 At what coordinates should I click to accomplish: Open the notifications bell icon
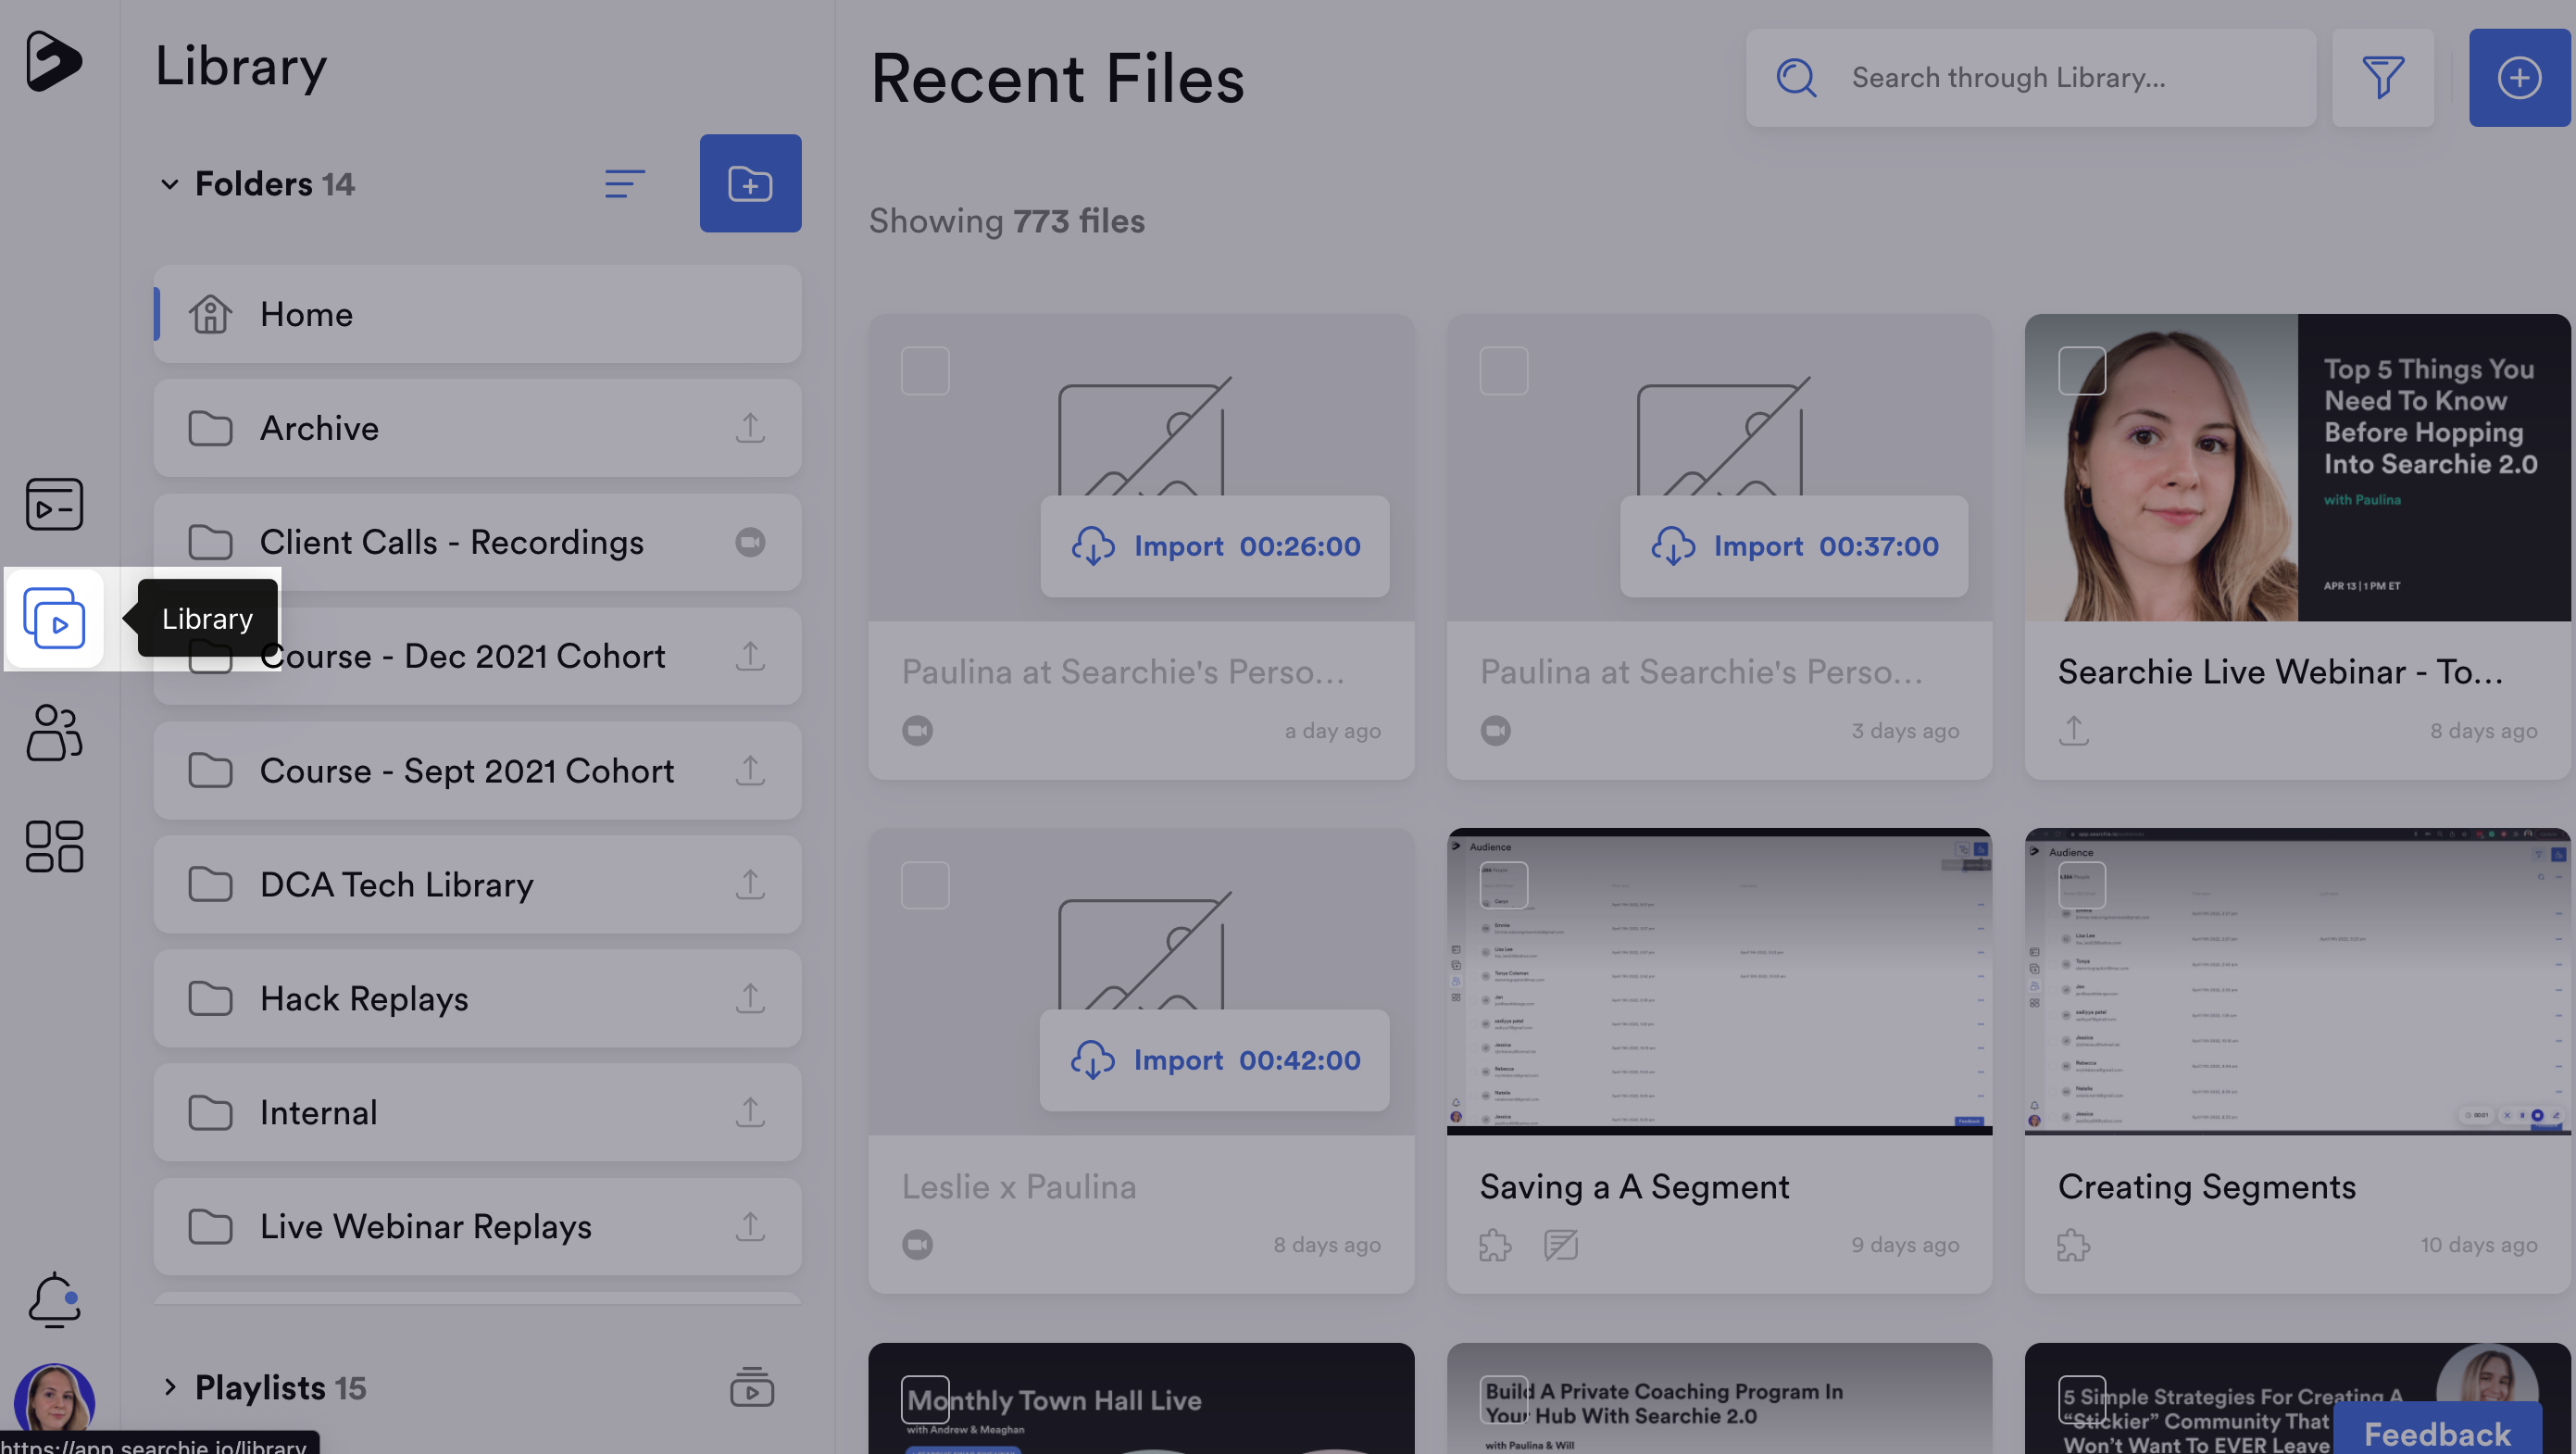point(54,1299)
